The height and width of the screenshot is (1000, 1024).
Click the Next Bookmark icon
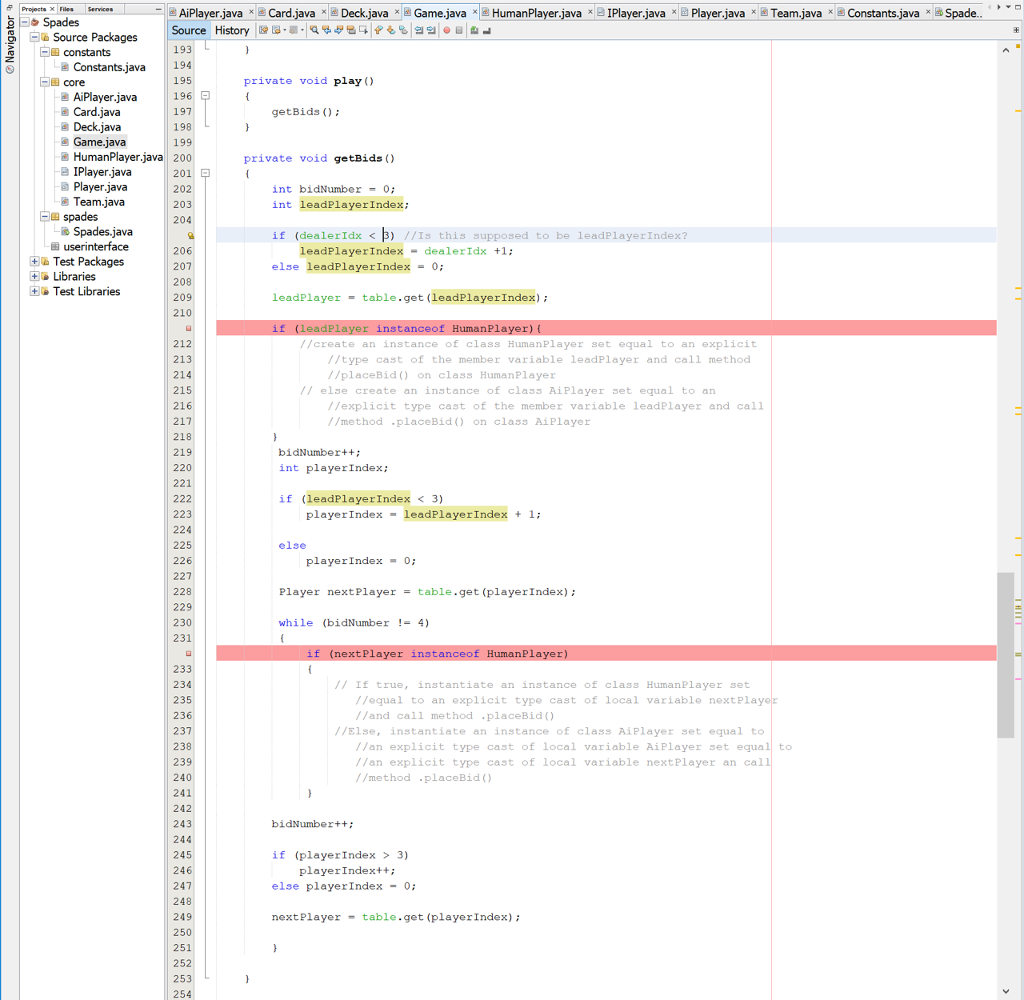pos(390,31)
